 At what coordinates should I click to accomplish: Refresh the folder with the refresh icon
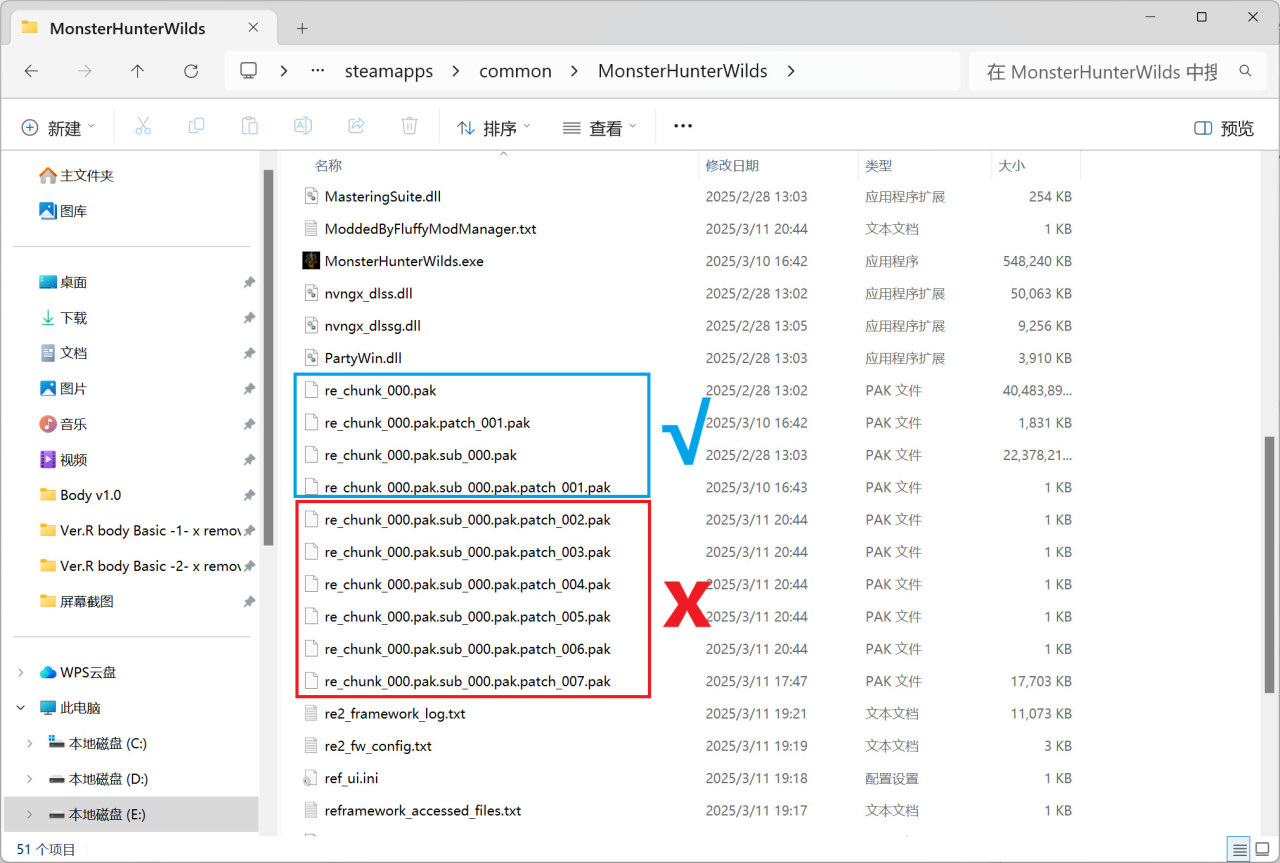(x=190, y=71)
